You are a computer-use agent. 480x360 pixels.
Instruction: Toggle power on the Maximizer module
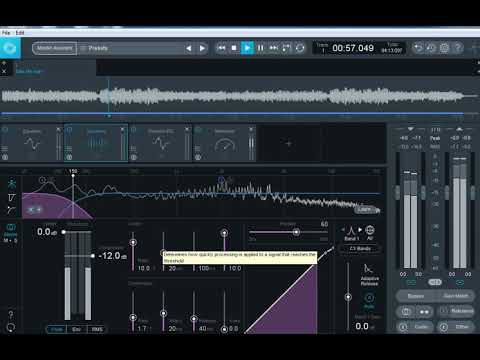(198, 130)
